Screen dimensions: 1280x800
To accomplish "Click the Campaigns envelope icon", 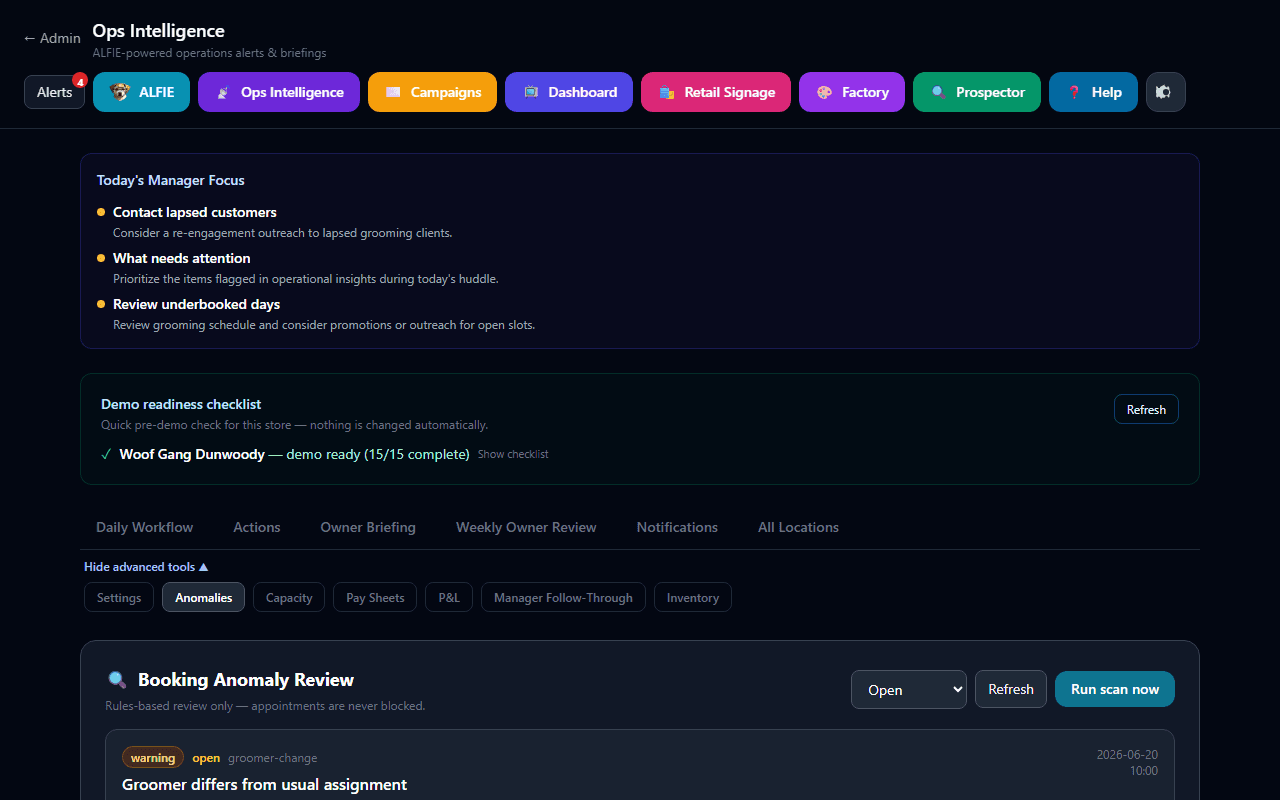I will coord(393,92).
